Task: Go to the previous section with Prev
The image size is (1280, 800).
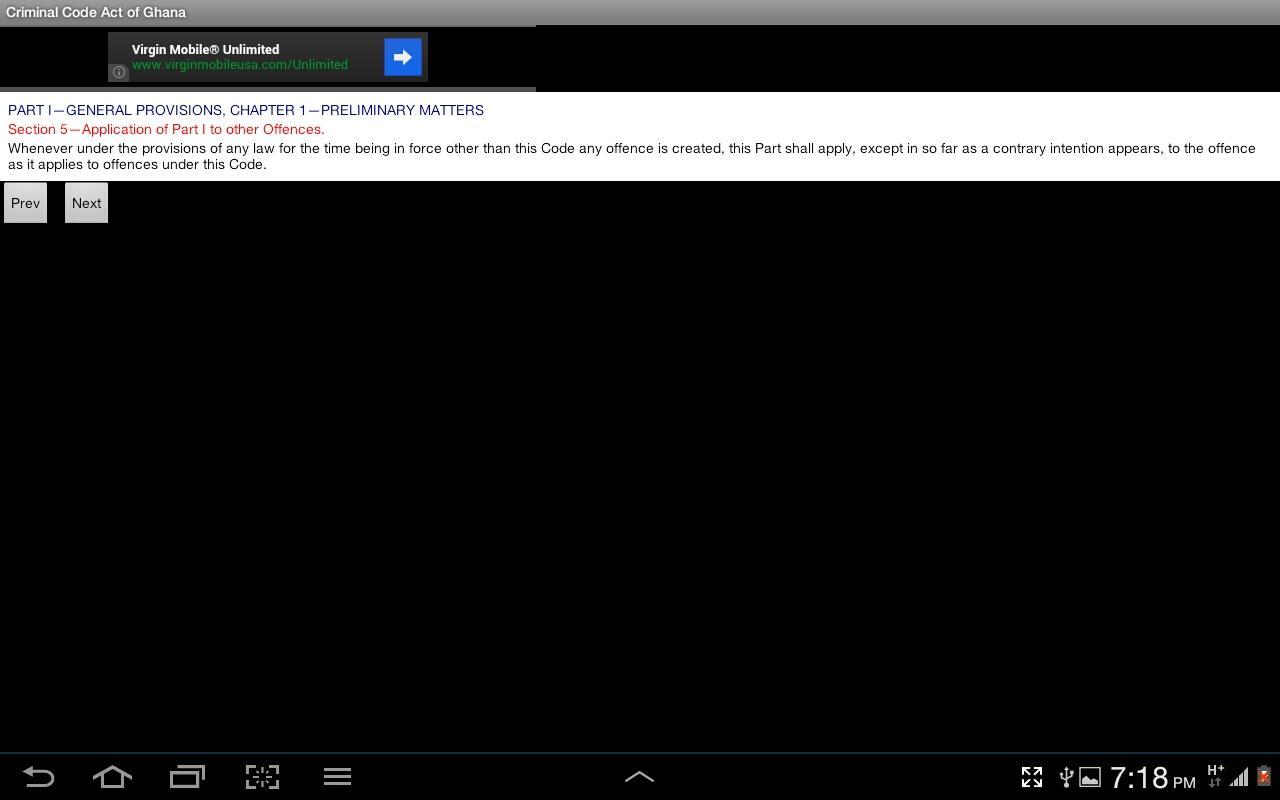Action: point(25,203)
